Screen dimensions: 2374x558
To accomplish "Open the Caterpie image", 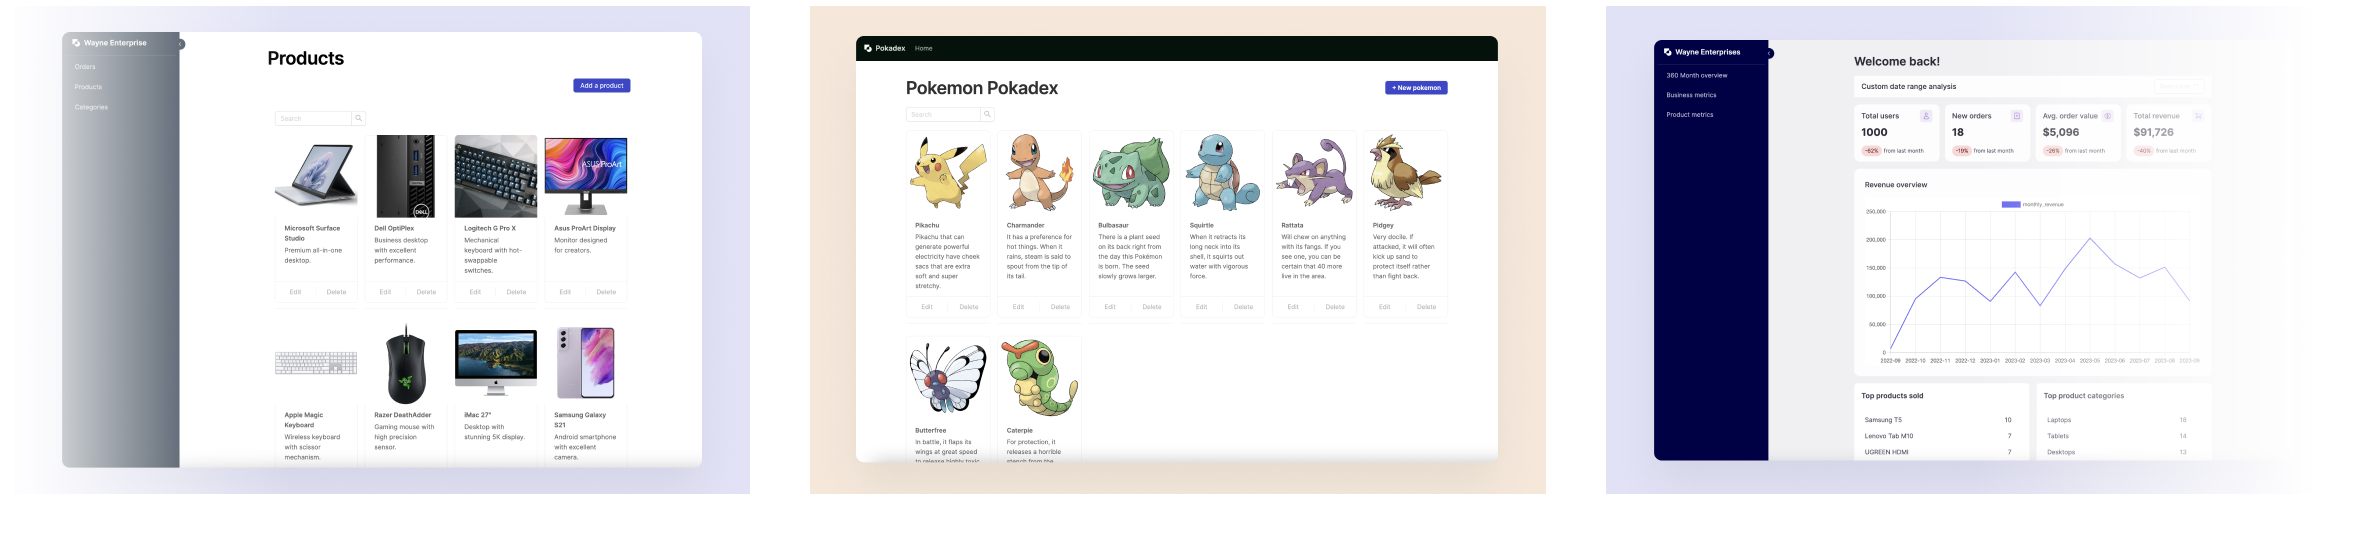I will pyautogui.click(x=1040, y=378).
